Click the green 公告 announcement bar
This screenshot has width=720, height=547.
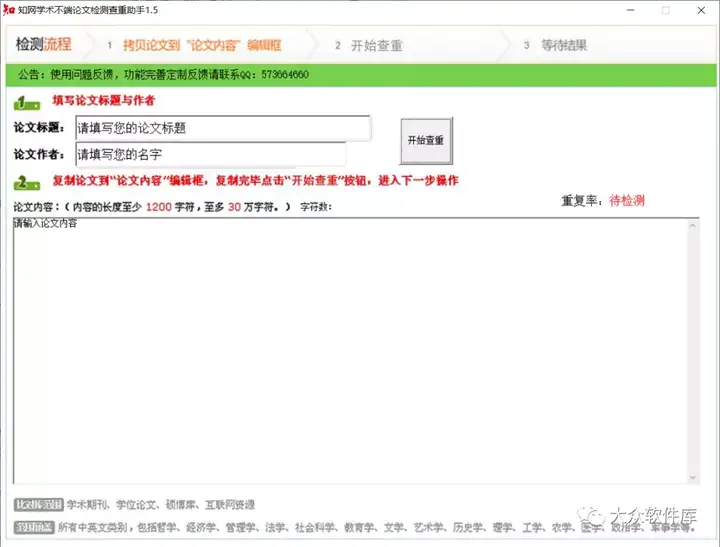361,74
